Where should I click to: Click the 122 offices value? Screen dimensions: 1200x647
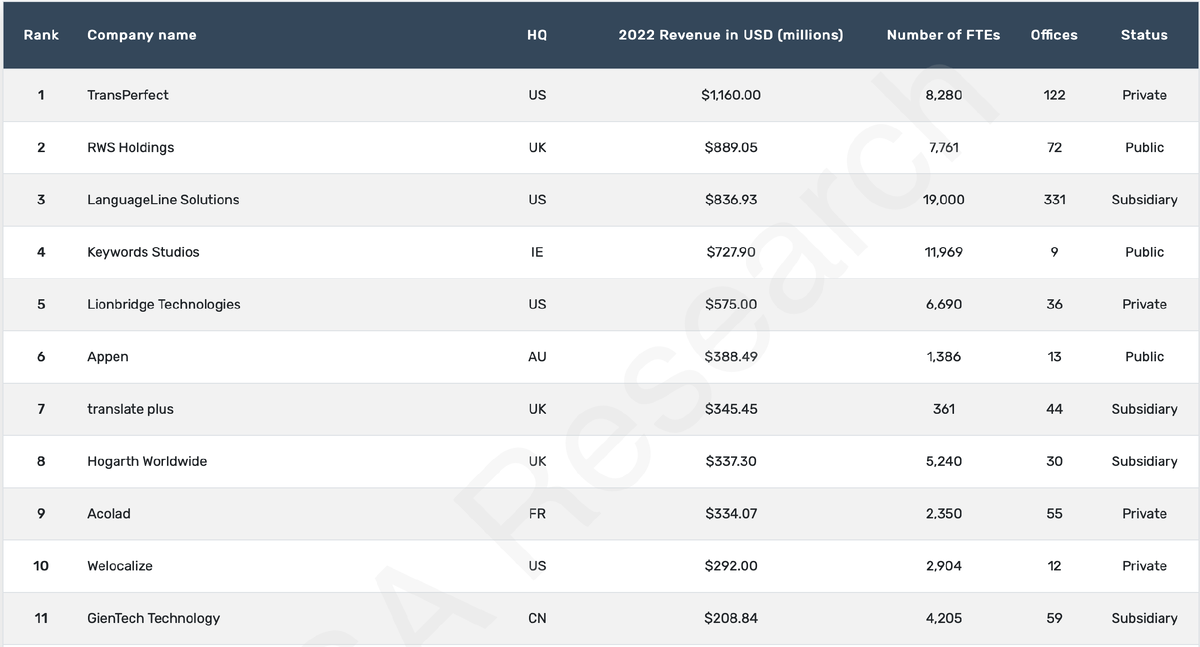(x=1054, y=95)
